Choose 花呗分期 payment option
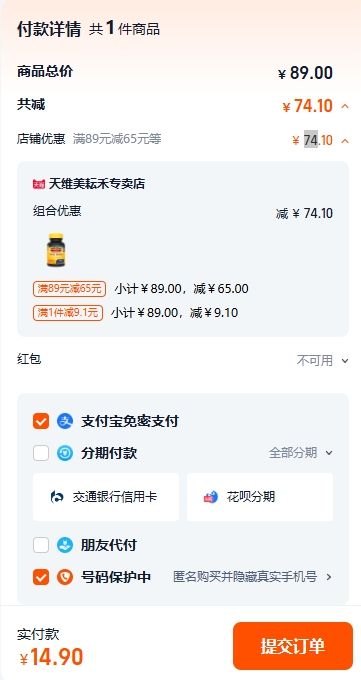The width and height of the screenshot is (361, 680). click(260, 497)
